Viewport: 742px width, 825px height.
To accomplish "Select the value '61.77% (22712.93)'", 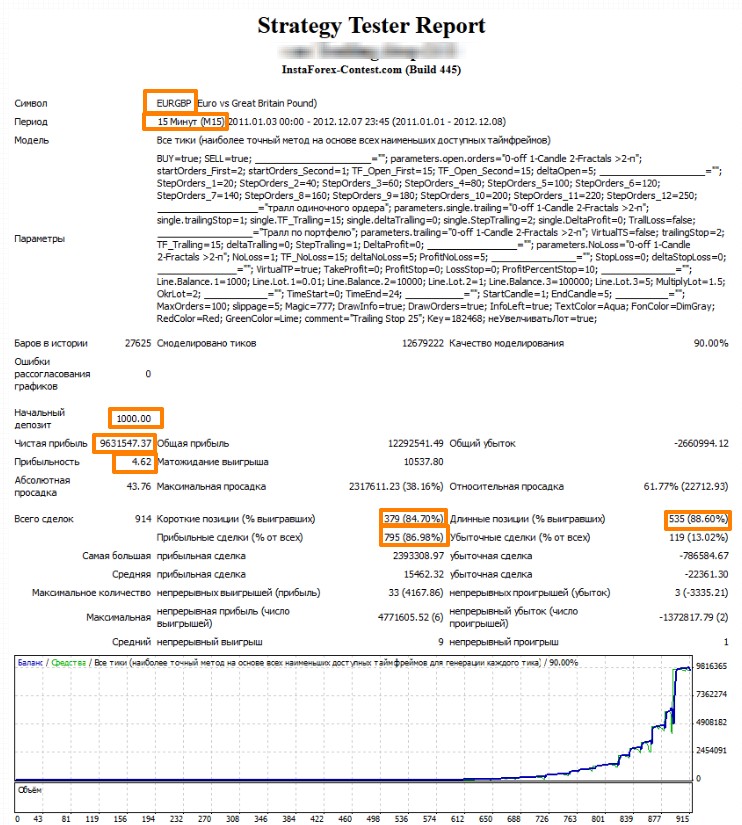I will point(686,486).
